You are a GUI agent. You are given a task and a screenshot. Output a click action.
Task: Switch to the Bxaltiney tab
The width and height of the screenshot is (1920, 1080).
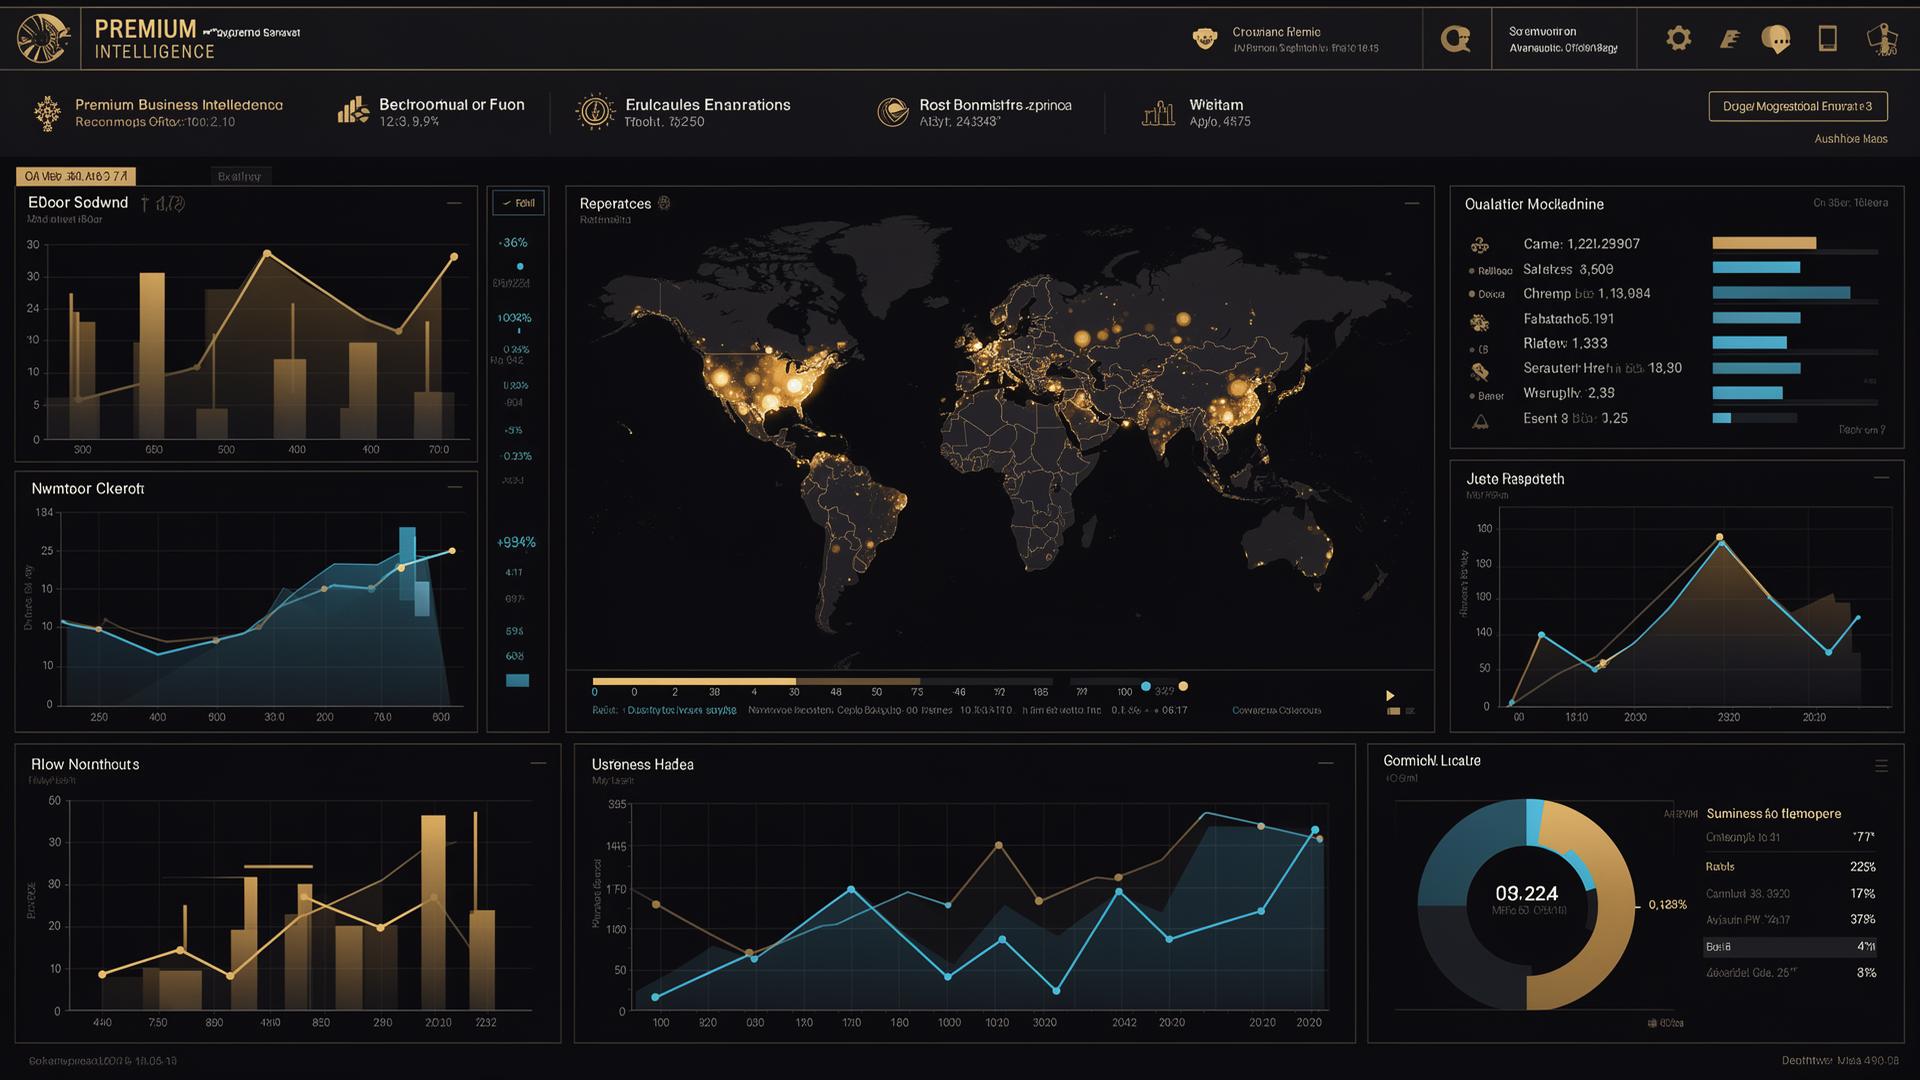point(239,176)
